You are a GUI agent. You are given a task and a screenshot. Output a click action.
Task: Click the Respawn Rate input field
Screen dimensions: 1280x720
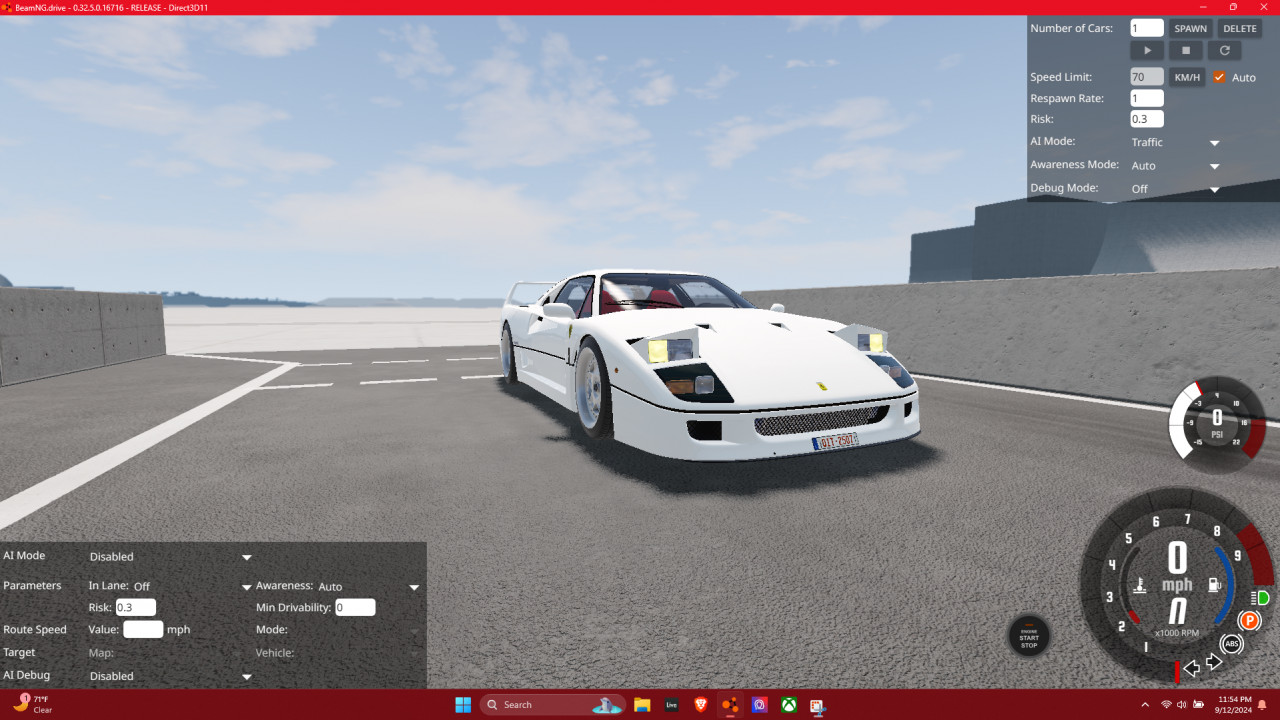[x=1147, y=98]
